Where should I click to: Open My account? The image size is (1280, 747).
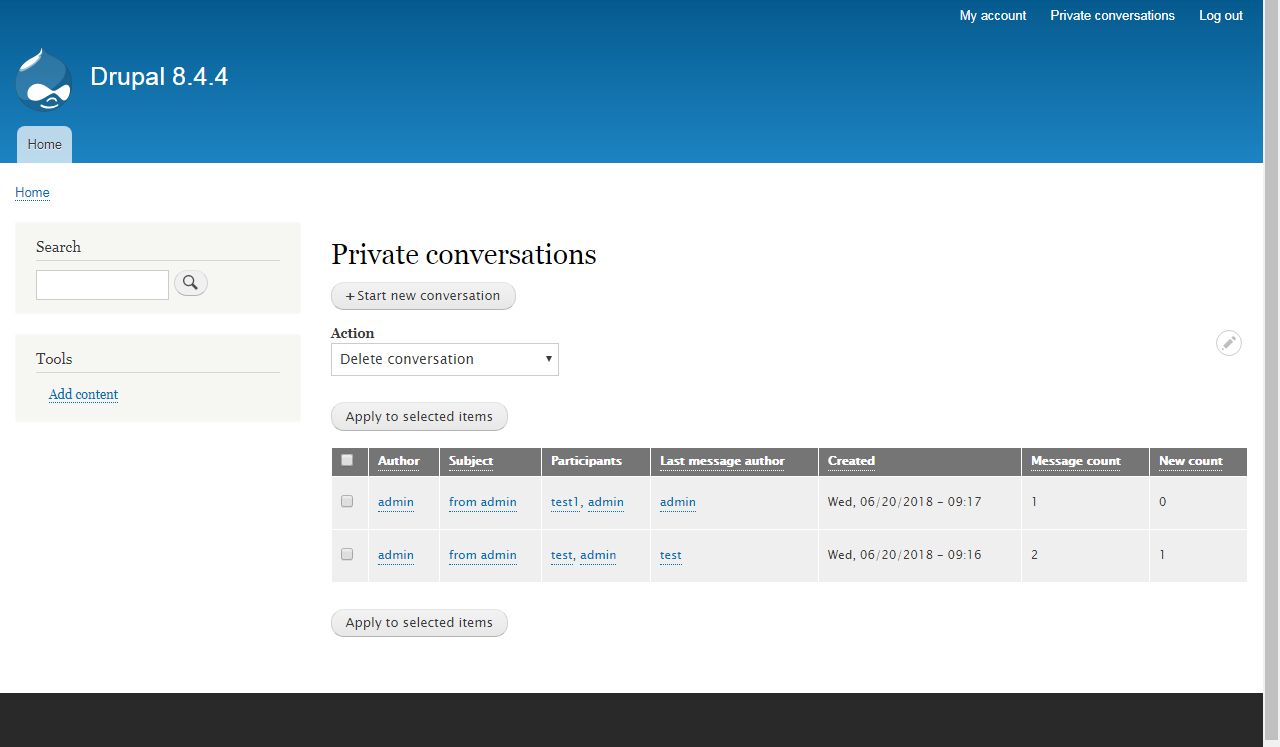pos(992,15)
